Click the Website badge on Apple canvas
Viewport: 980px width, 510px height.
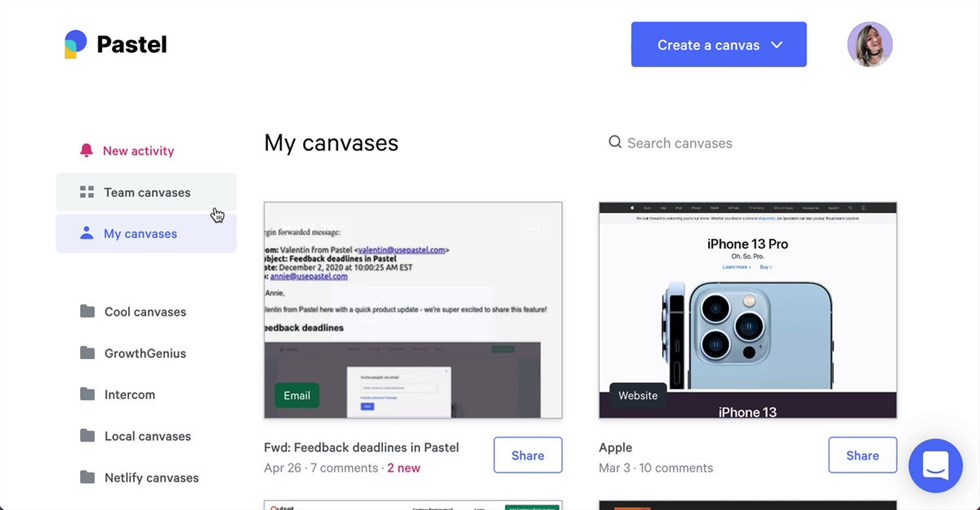(x=638, y=396)
